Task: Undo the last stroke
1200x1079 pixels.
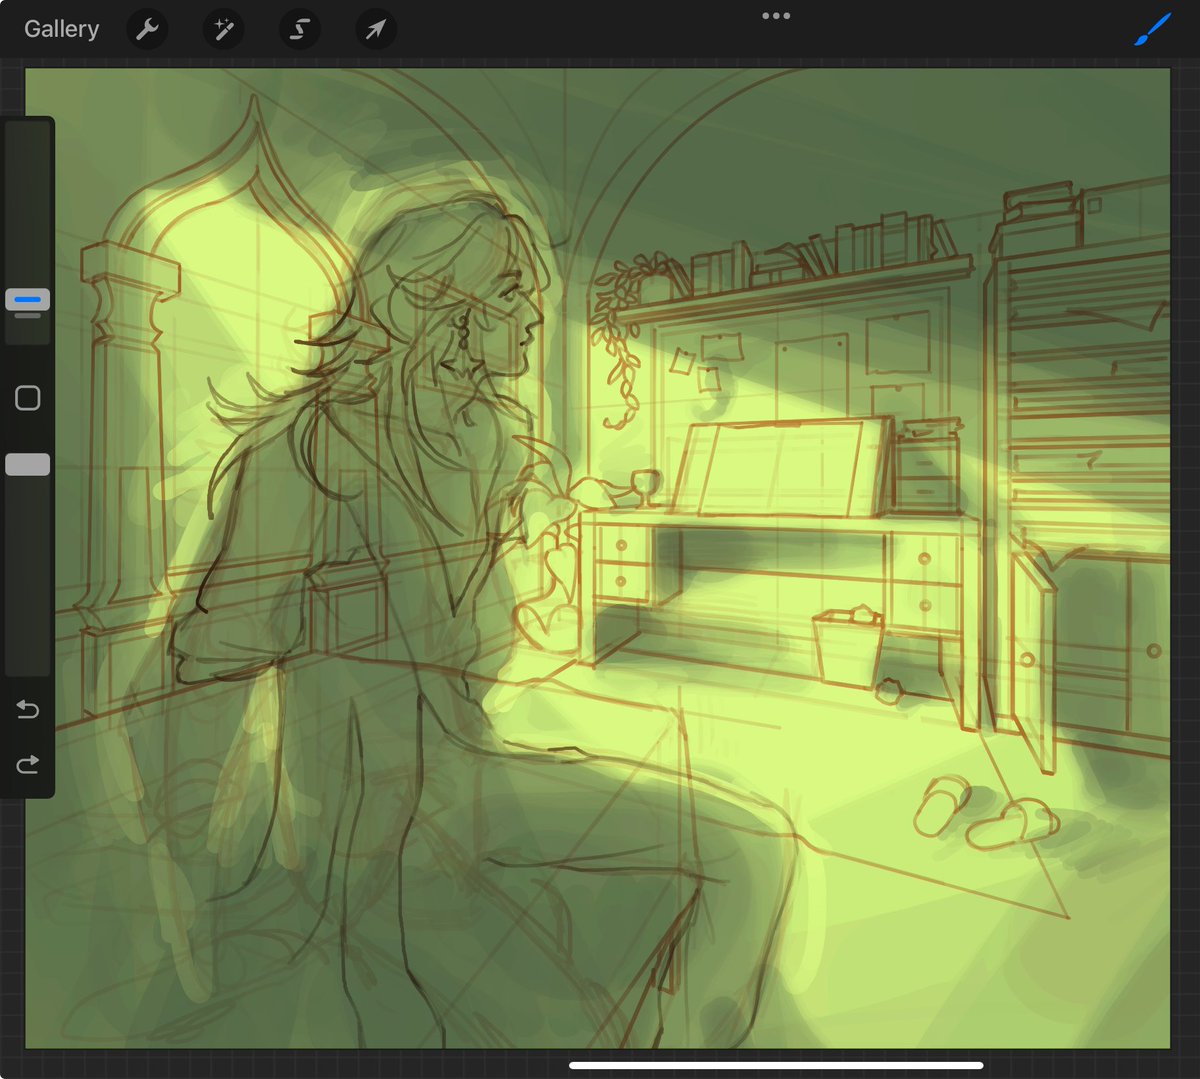Action: (28, 709)
